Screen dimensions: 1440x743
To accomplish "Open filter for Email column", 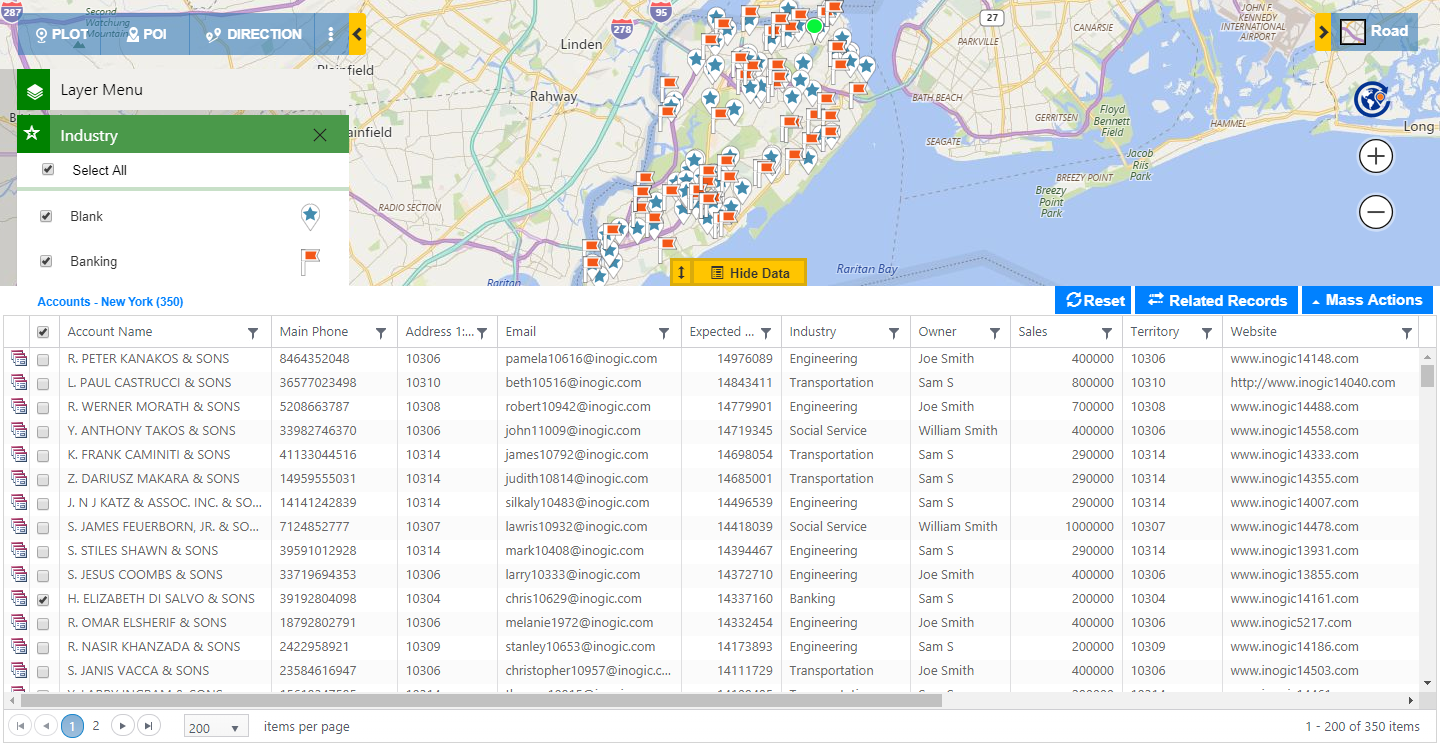I will point(664,333).
